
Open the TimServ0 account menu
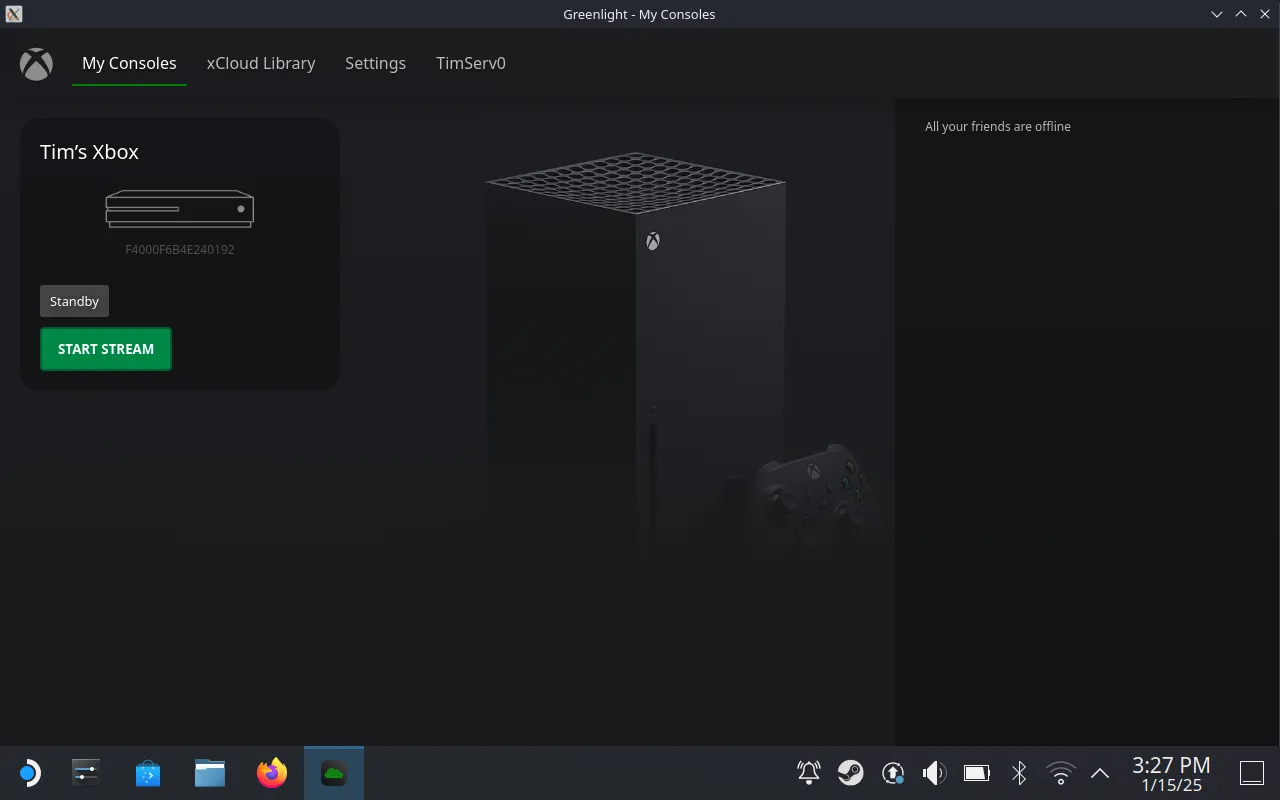point(470,63)
